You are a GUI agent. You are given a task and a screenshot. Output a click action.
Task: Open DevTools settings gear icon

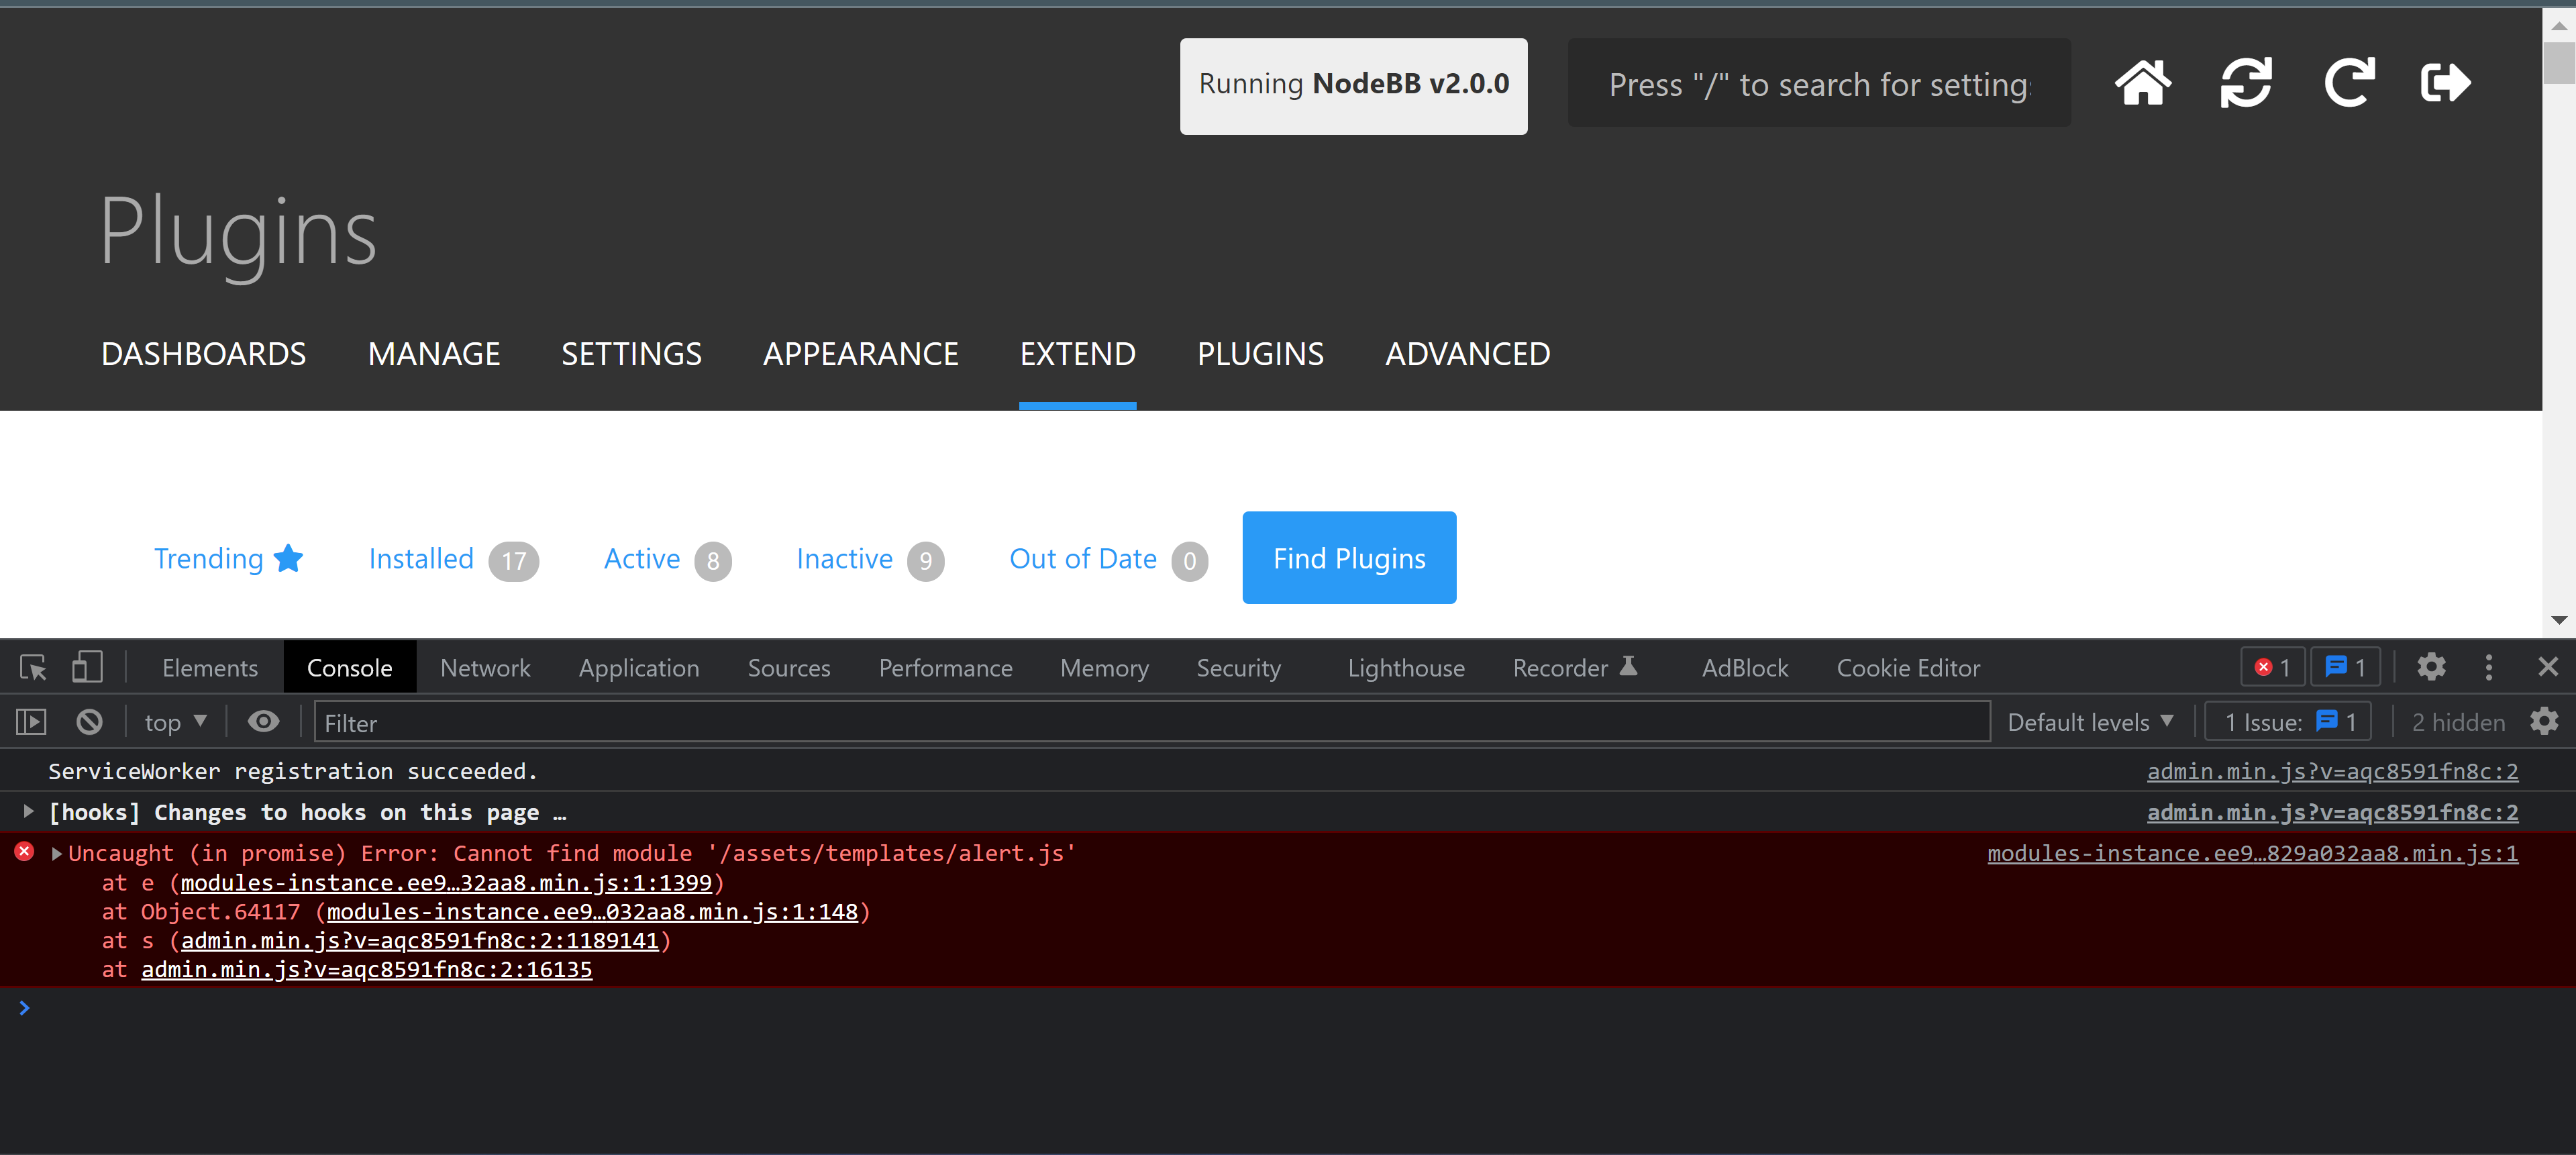tap(2431, 667)
